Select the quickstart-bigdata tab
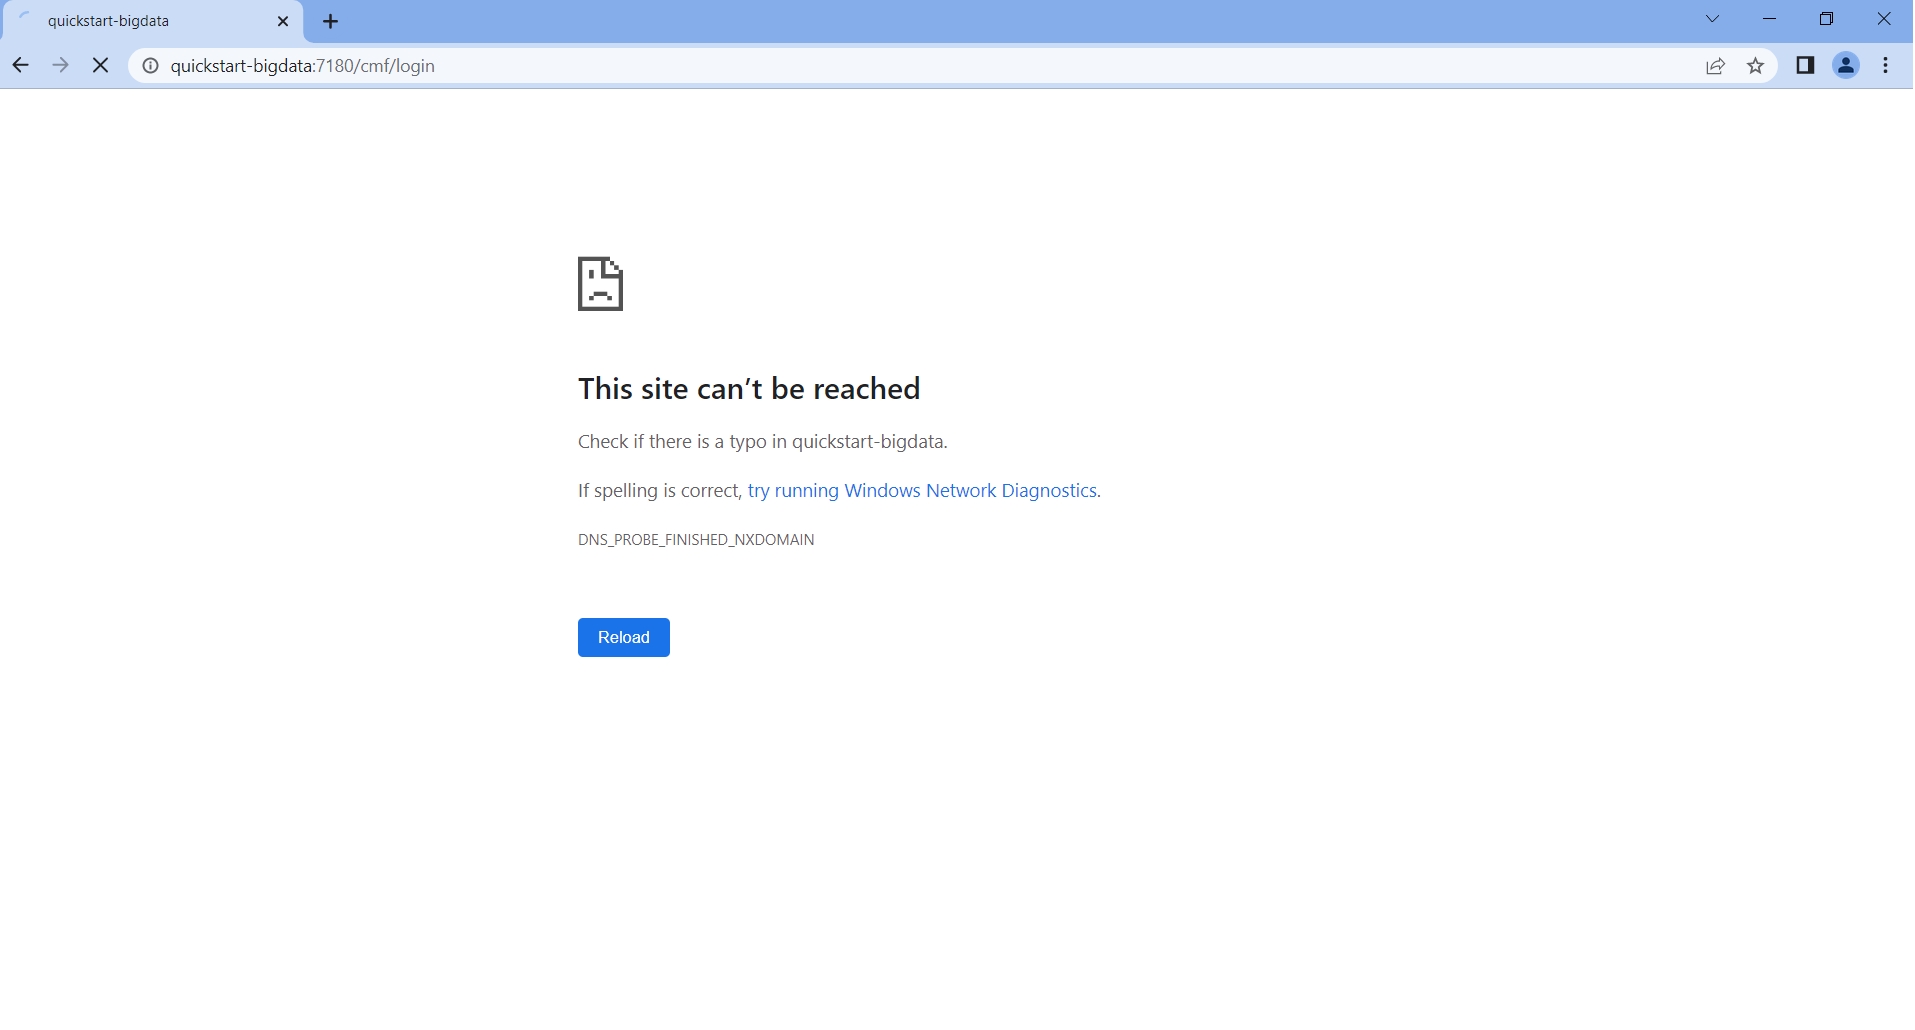This screenshot has height=1030, width=1915. [x=152, y=21]
